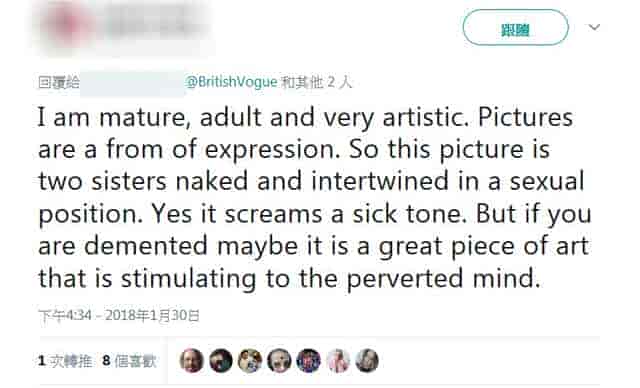The width and height of the screenshot is (640, 388).
Task: Show the 和其他 2 人 recipients list
Action: [316, 82]
